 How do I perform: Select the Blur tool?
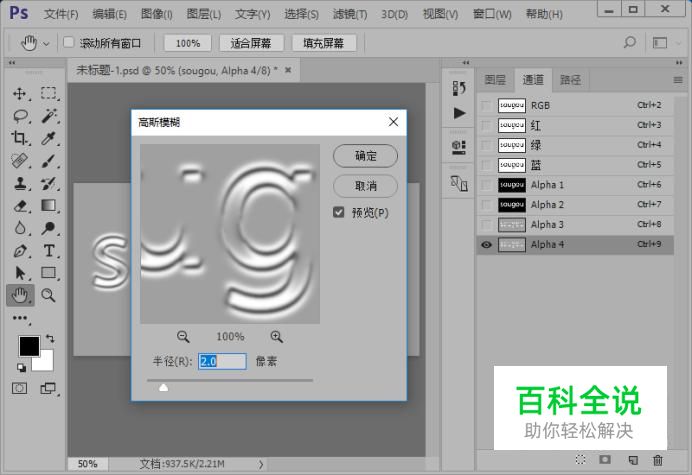click(20, 228)
